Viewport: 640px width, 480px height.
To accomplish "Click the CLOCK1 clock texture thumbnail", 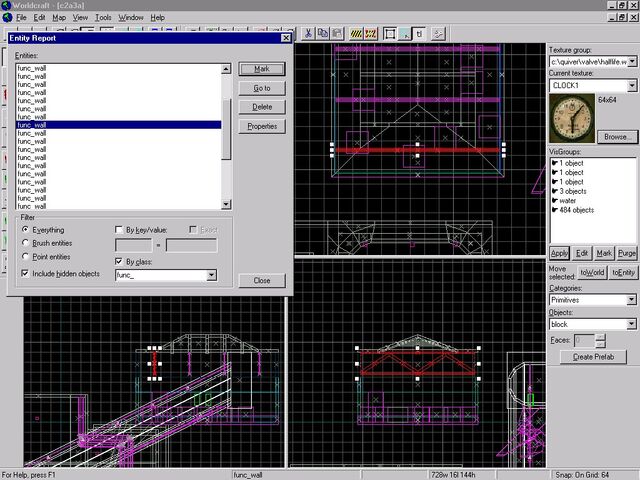I will pyautogui.click(x=572, y=118).
